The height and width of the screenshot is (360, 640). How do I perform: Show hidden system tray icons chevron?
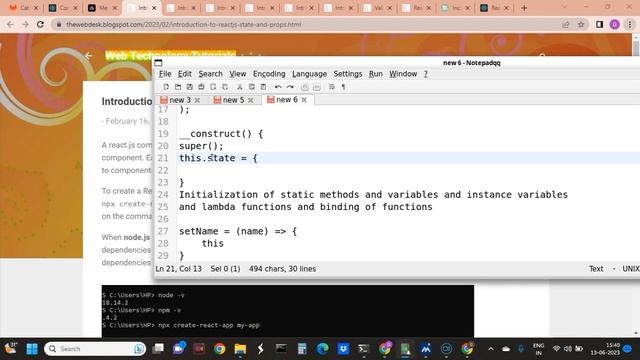point(491,349)
